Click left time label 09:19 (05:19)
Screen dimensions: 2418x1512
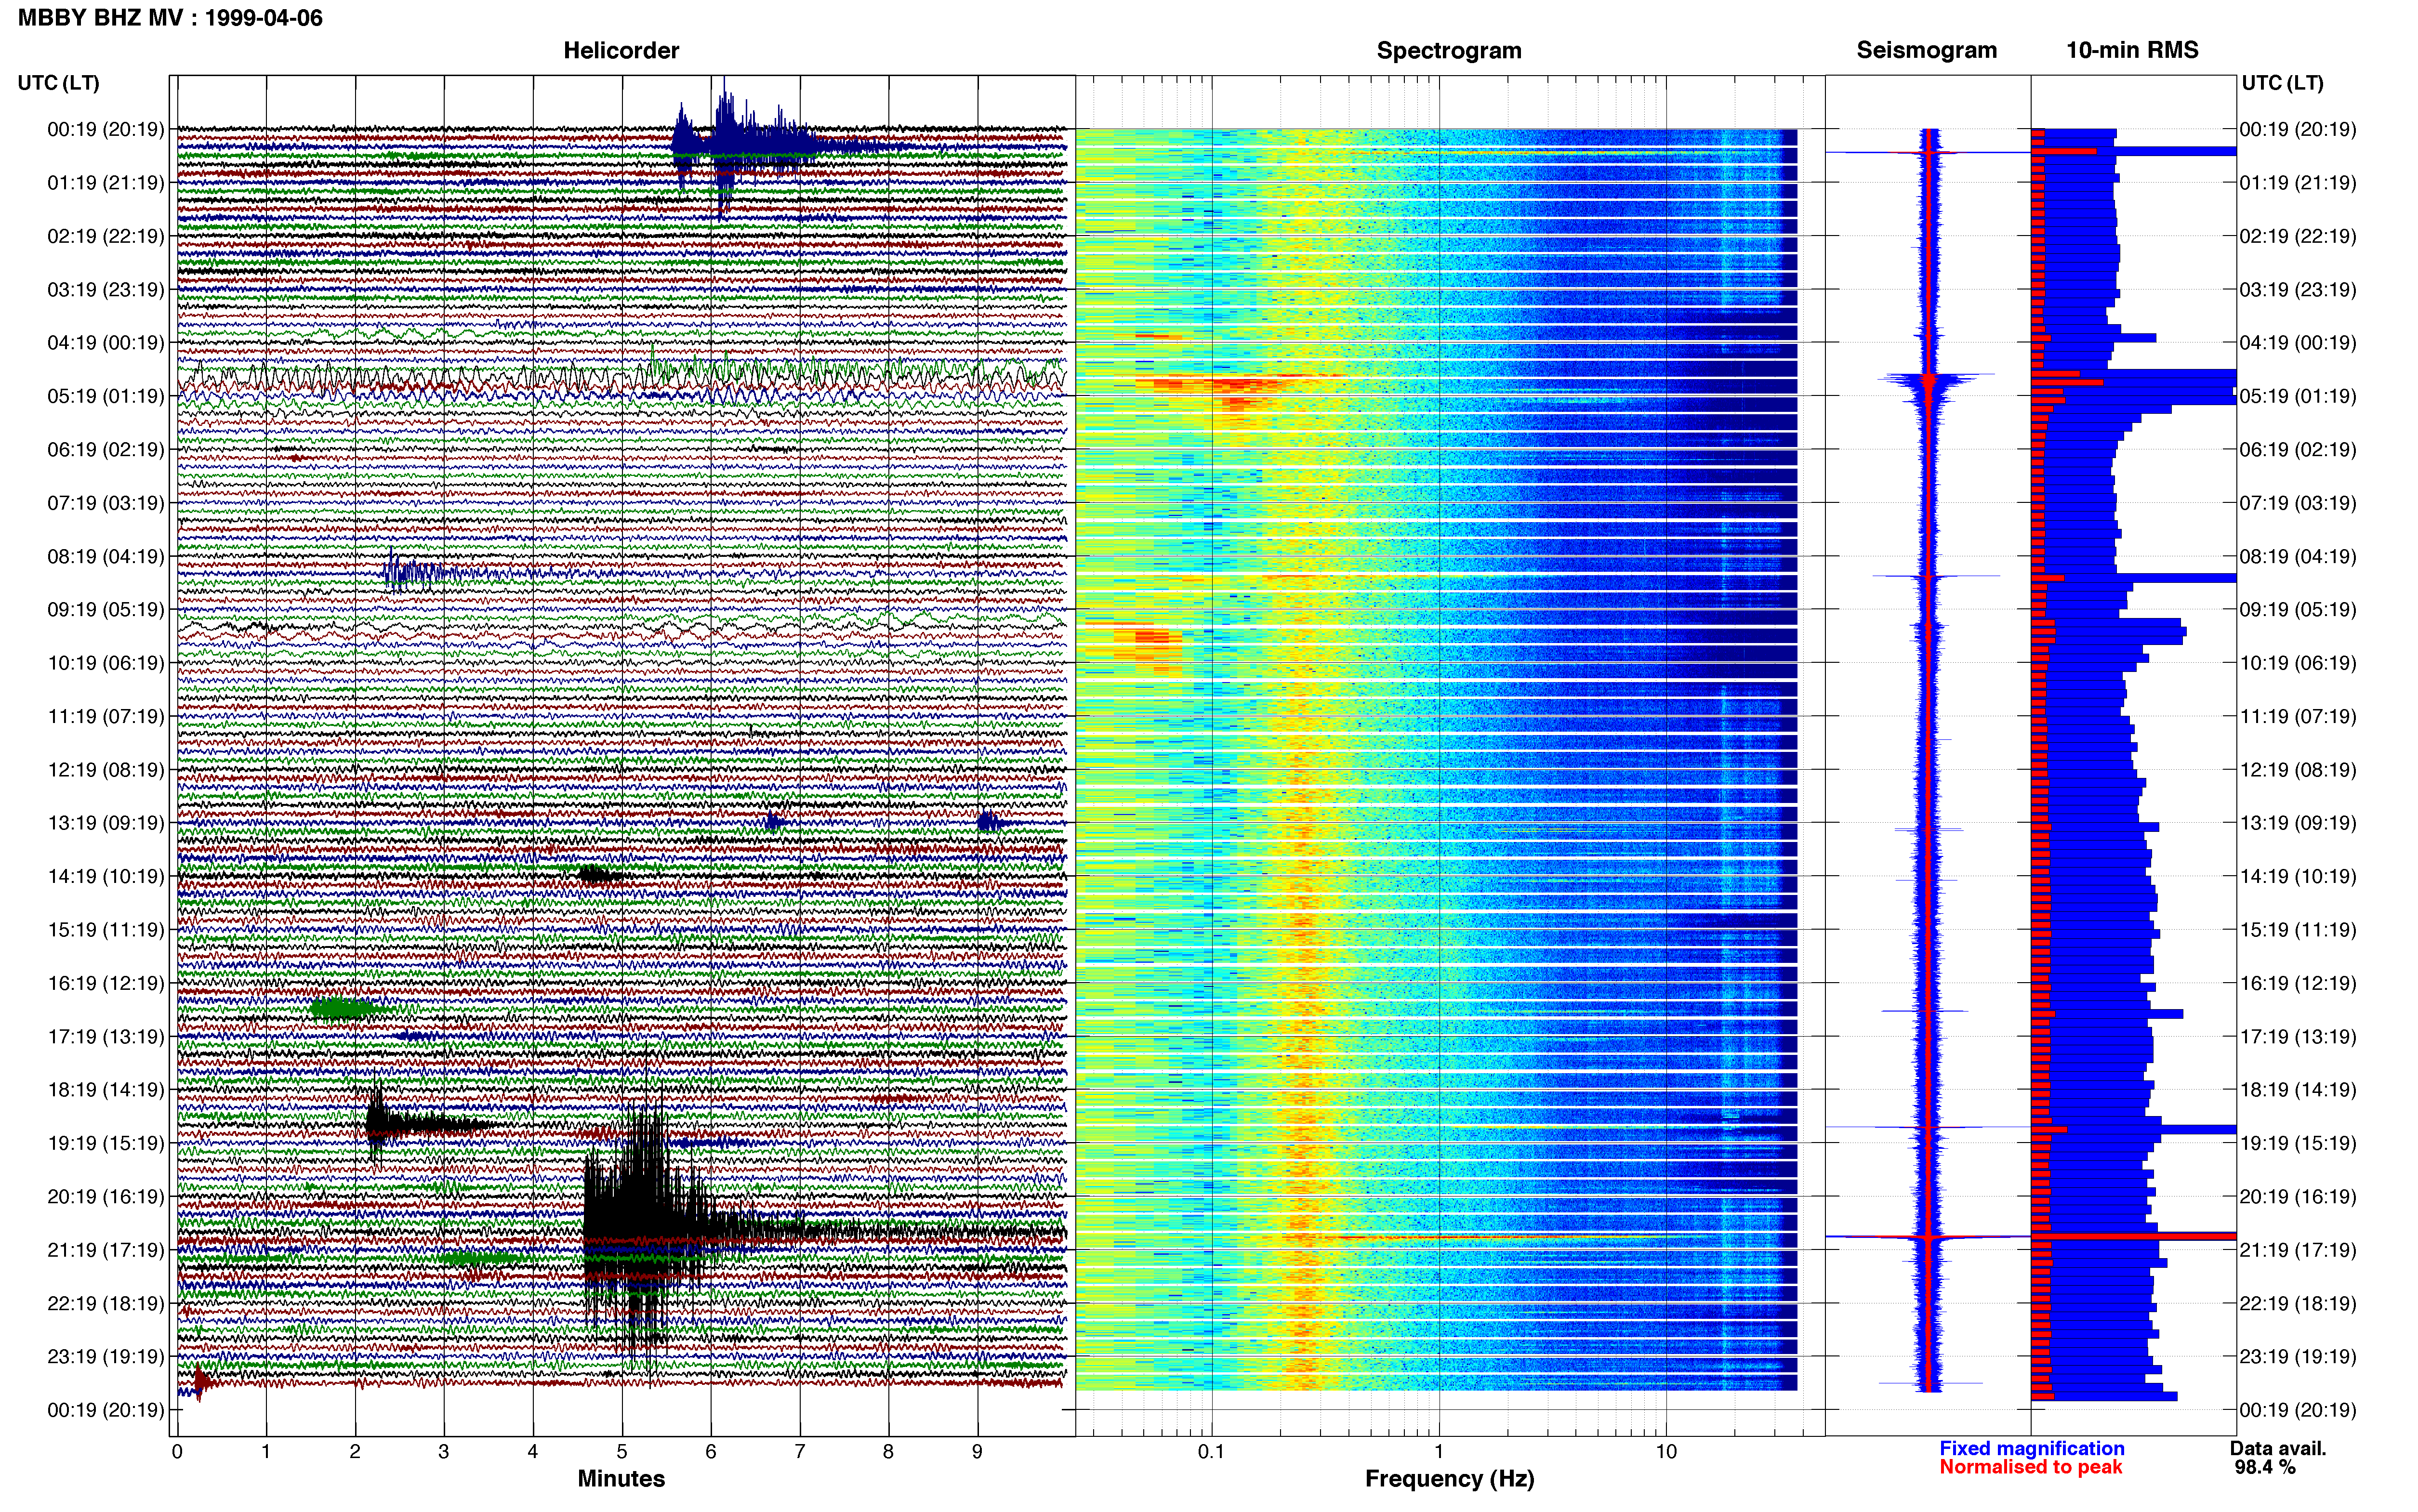pyautogui.click(x=106, y=609)
